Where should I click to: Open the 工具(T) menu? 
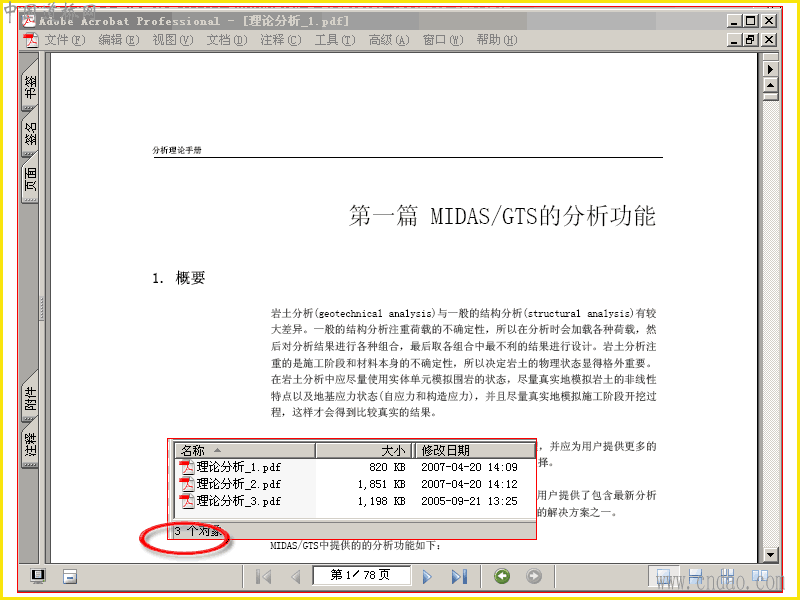[335, 40]
